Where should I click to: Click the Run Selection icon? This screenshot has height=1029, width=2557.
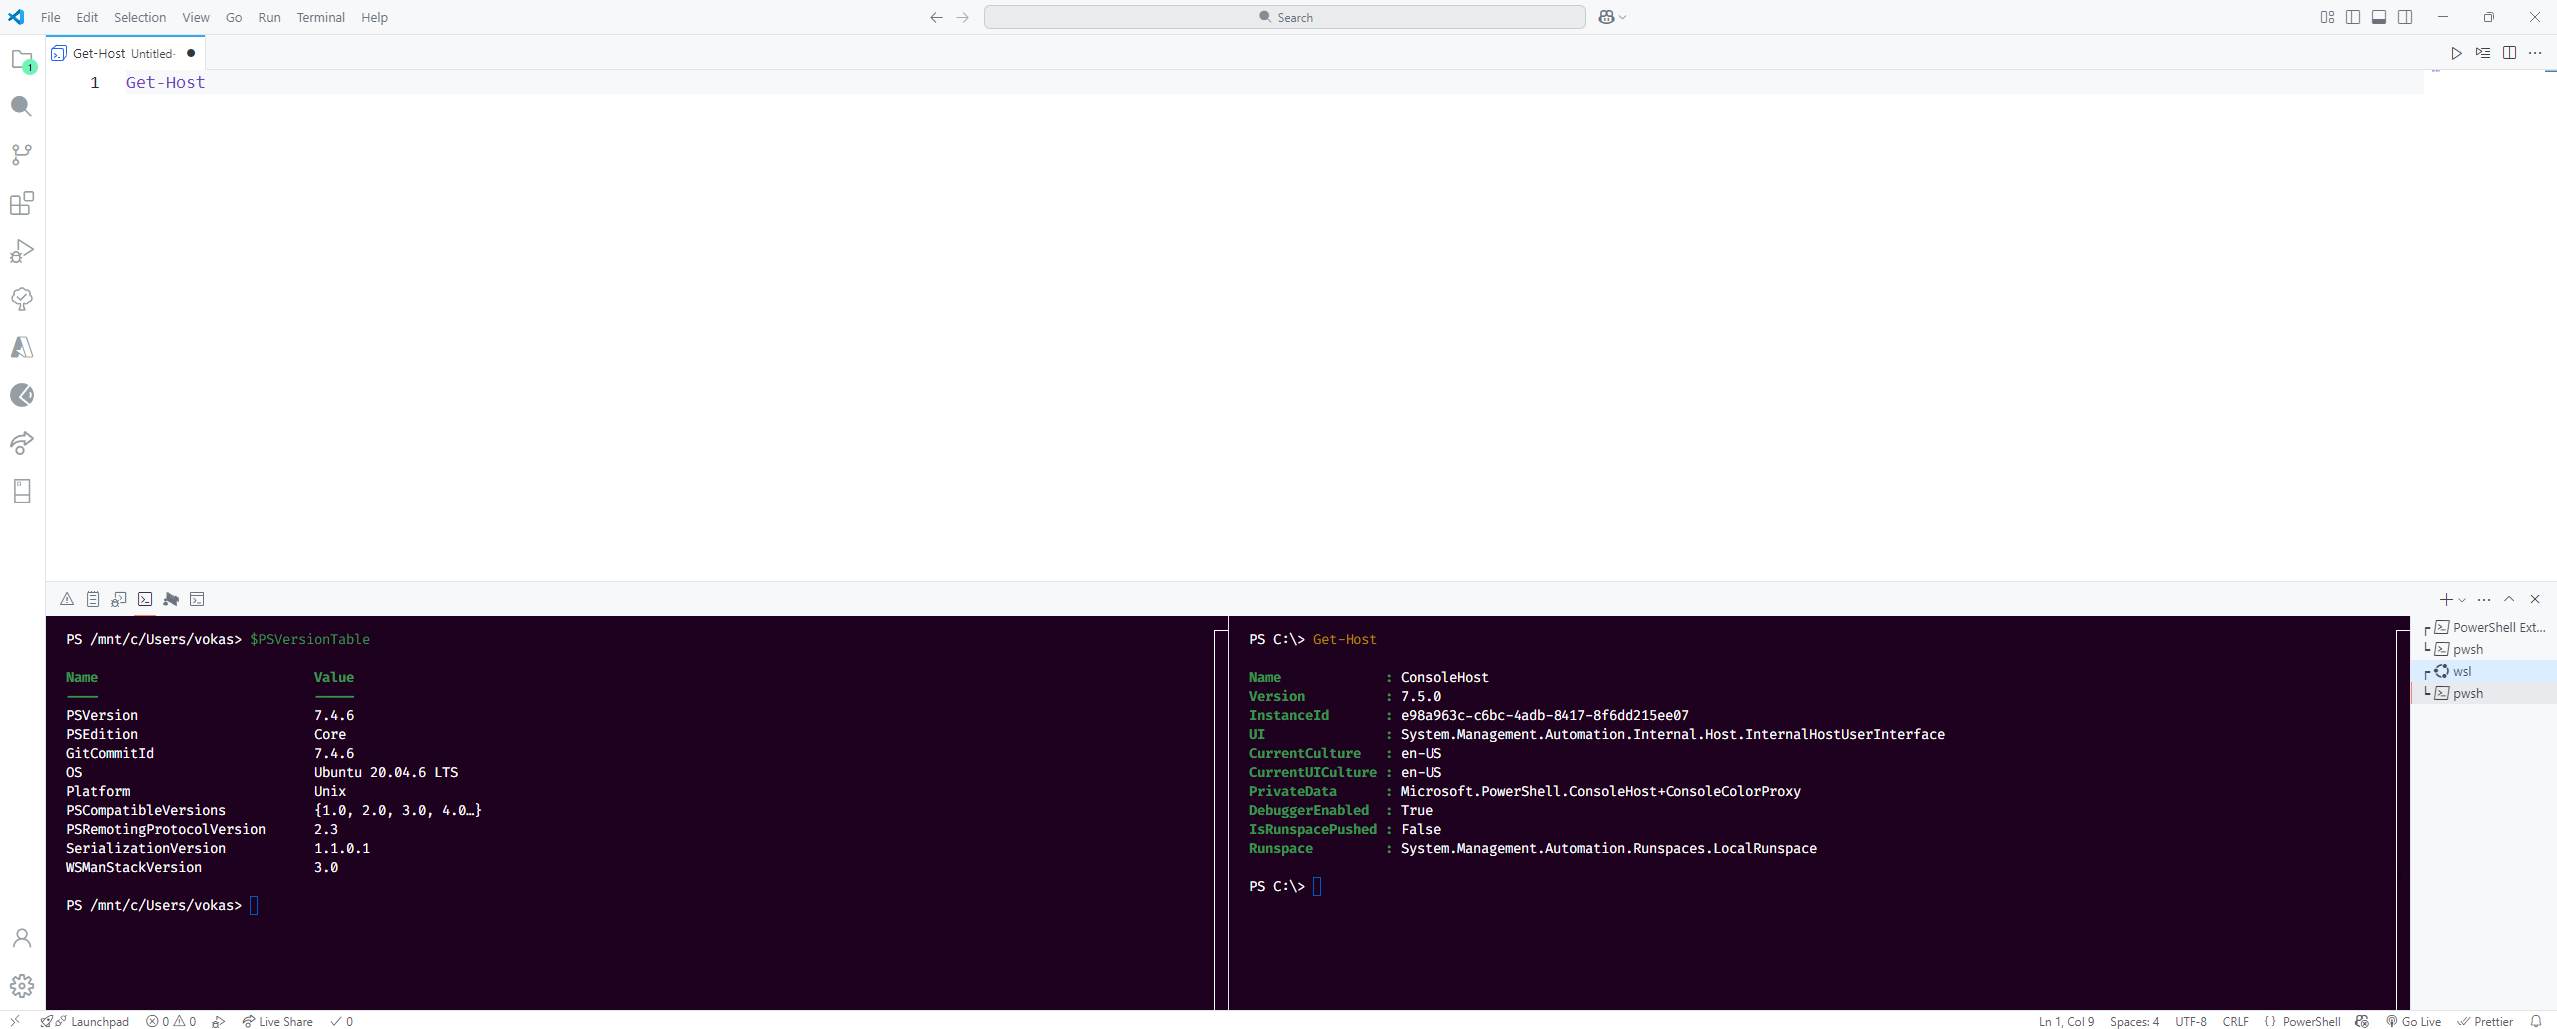(2483, 53)
